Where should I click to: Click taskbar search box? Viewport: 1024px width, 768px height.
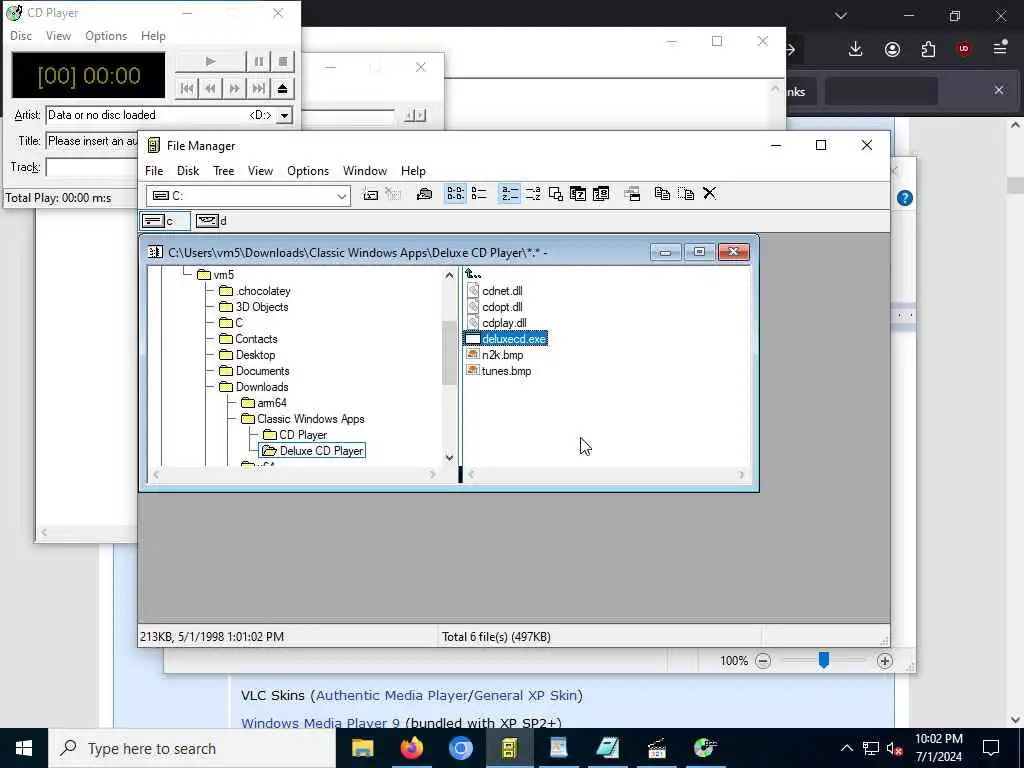pos(192,748)
